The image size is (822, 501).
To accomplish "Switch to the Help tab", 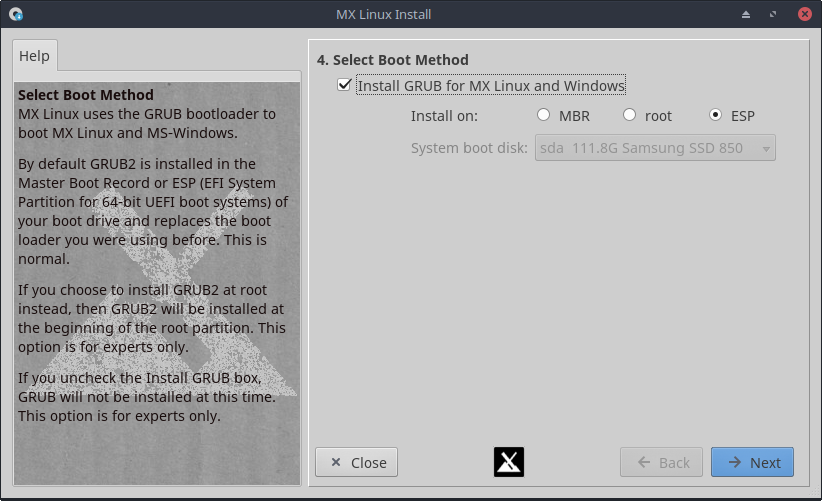I will 35,56.
